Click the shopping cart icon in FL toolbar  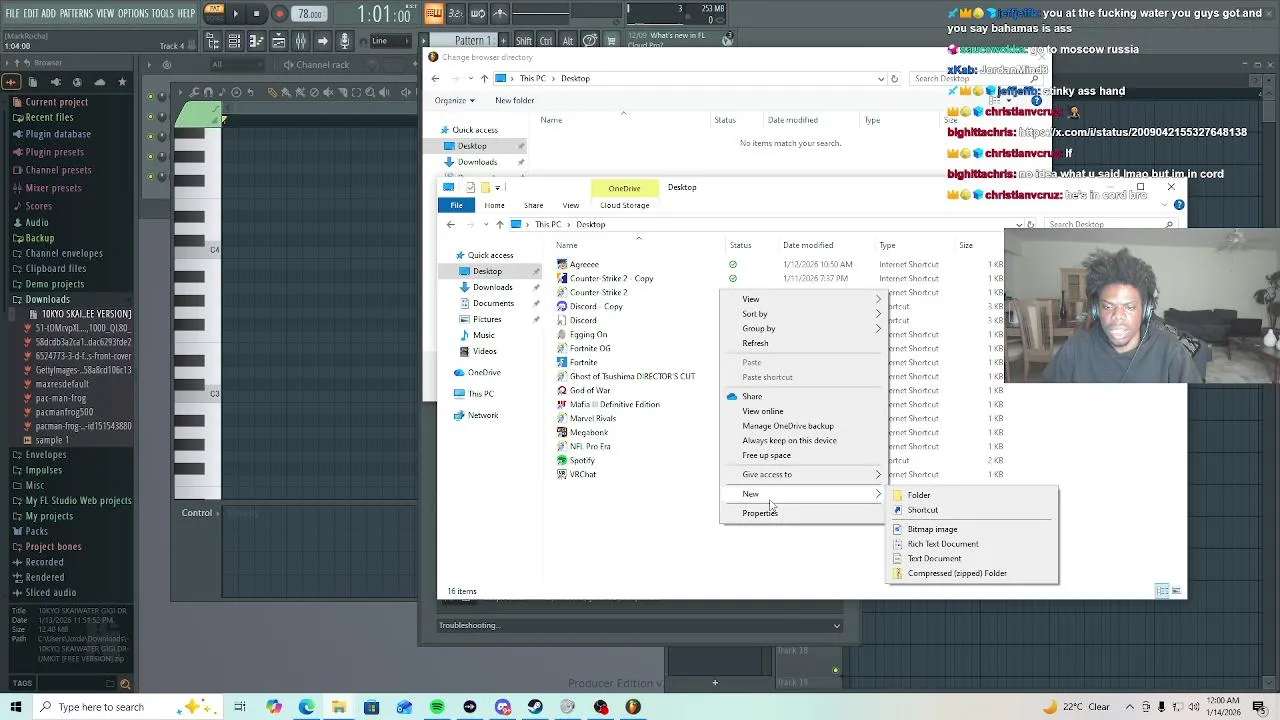click(x=611, y=41)
